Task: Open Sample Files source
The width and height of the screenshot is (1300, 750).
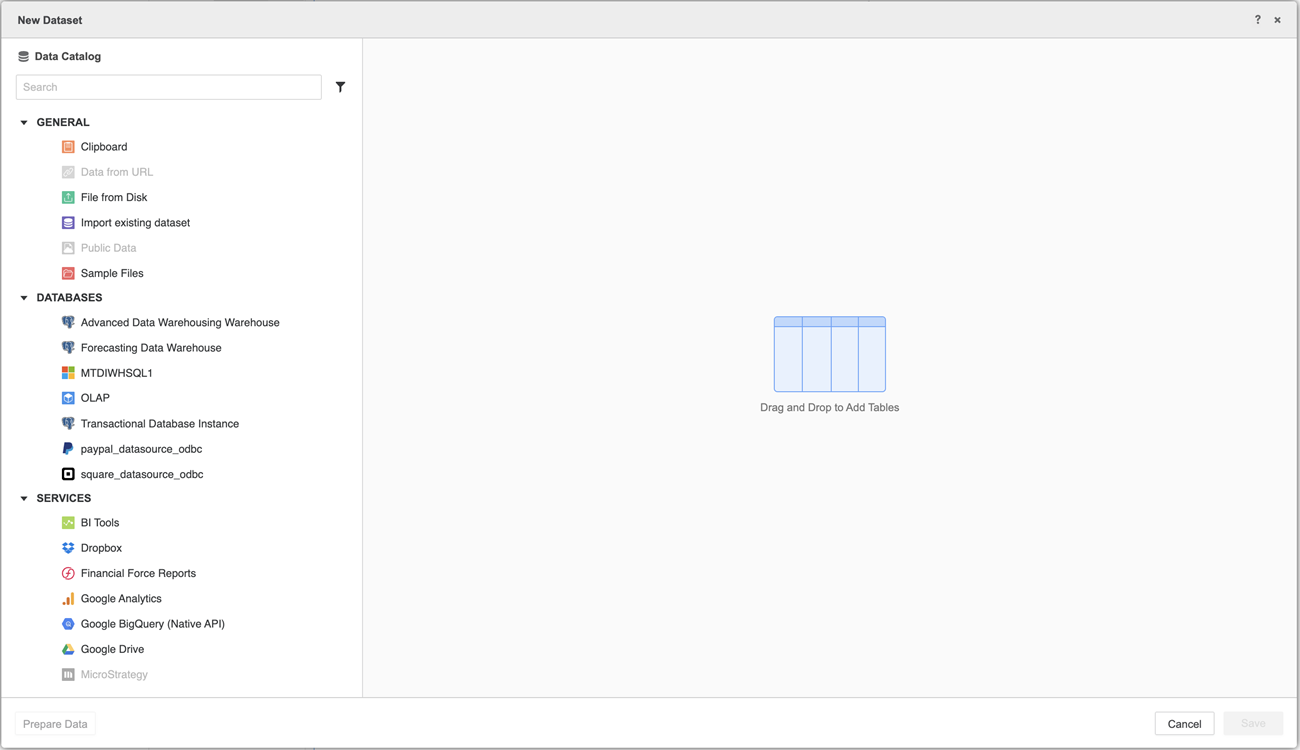Action: pyautogui.click(x=112, y=273)
